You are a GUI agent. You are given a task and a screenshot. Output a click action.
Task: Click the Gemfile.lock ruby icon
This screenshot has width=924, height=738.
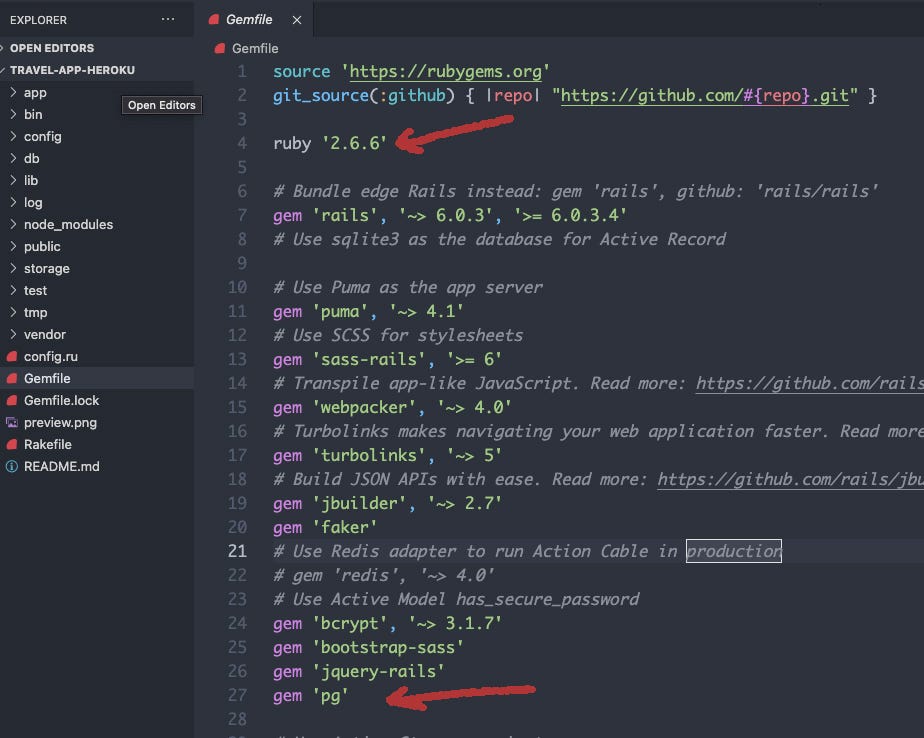tap(12, 400)
